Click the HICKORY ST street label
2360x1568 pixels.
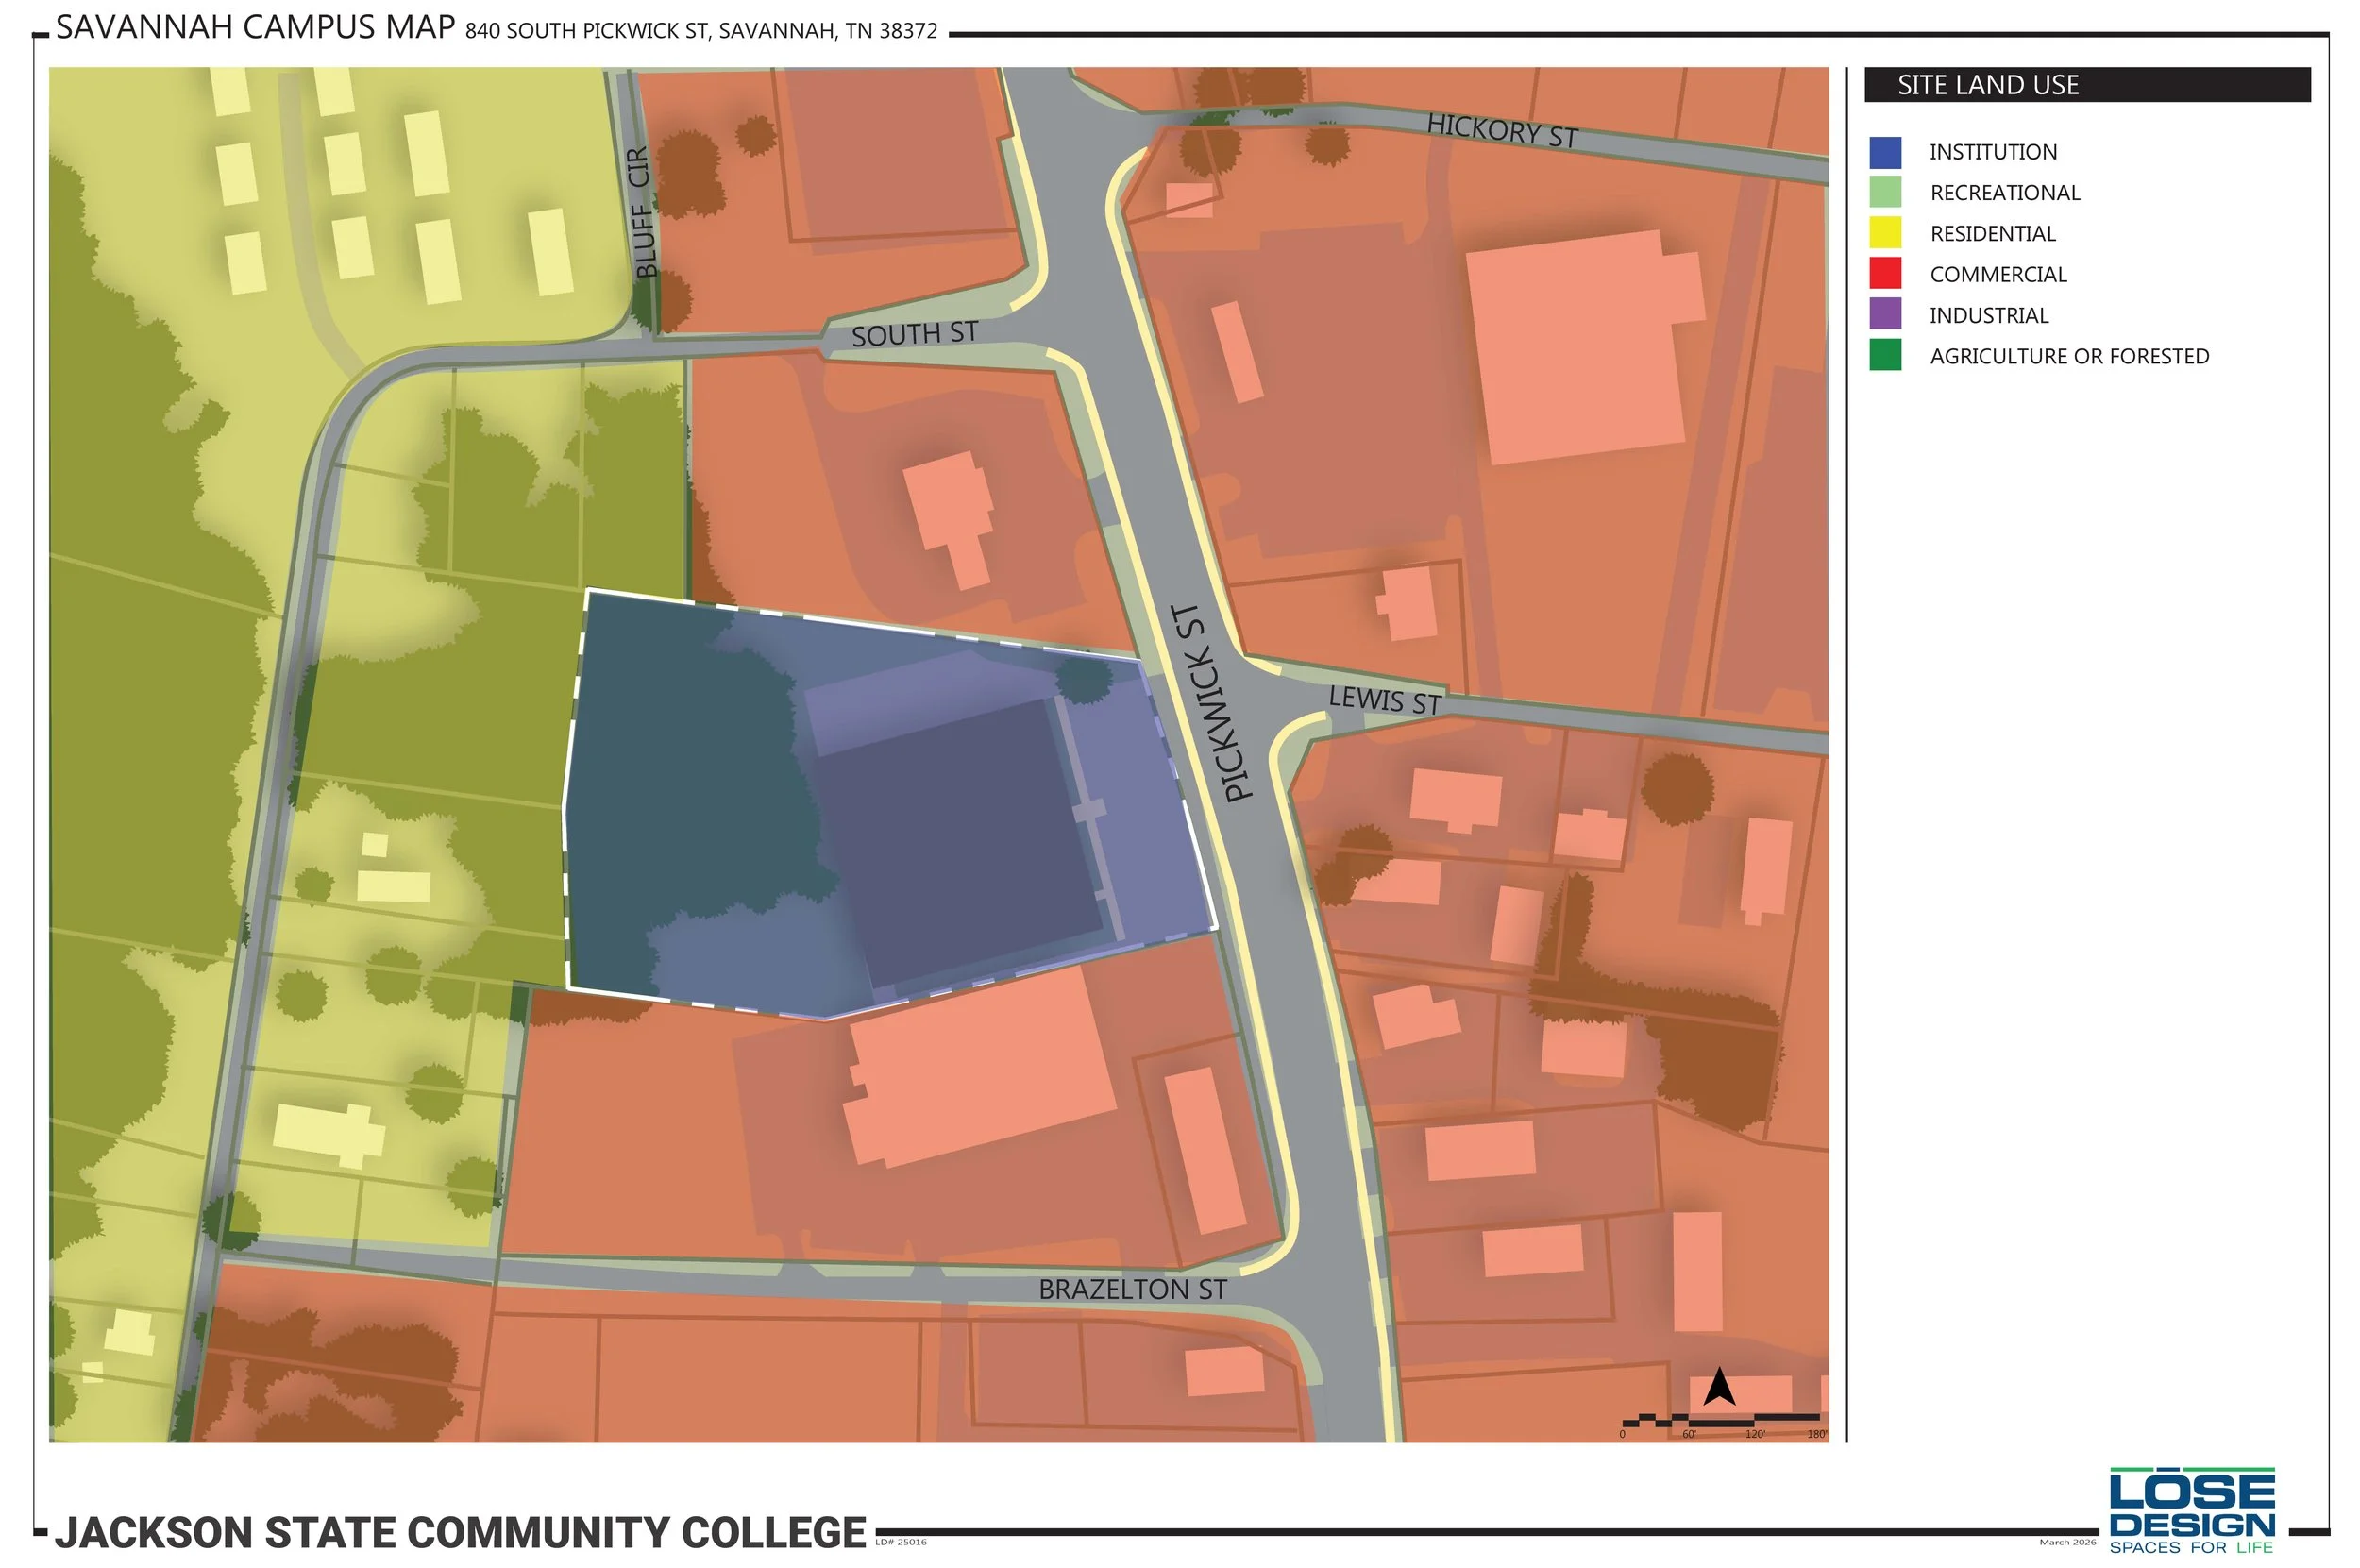coord(1502,131)
